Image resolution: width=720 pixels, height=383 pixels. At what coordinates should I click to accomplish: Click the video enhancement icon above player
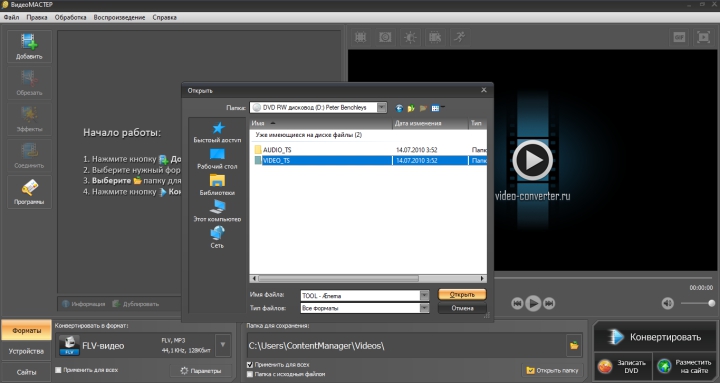434,37
